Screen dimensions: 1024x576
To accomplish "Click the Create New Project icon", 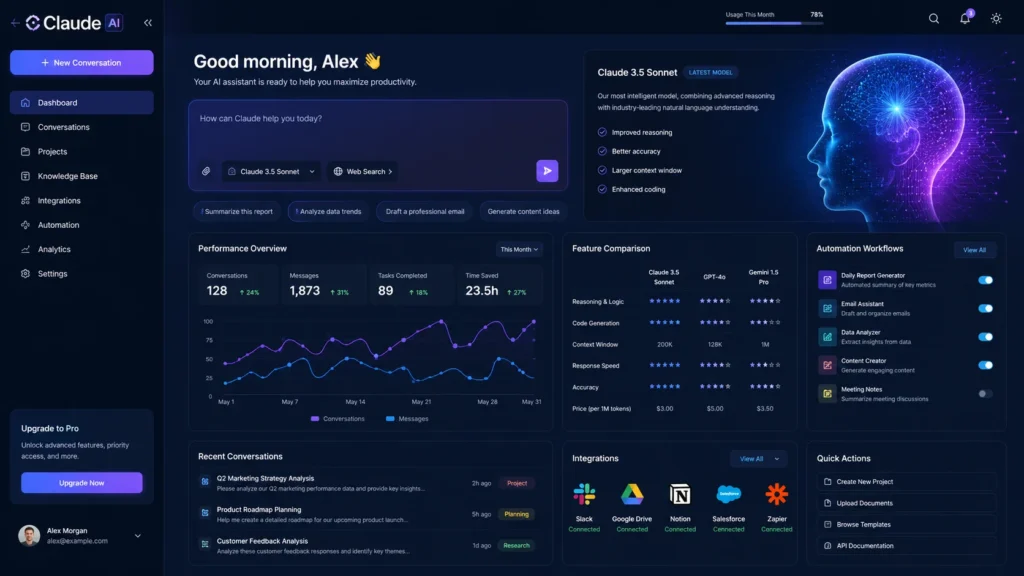I will tap(827, 482).
